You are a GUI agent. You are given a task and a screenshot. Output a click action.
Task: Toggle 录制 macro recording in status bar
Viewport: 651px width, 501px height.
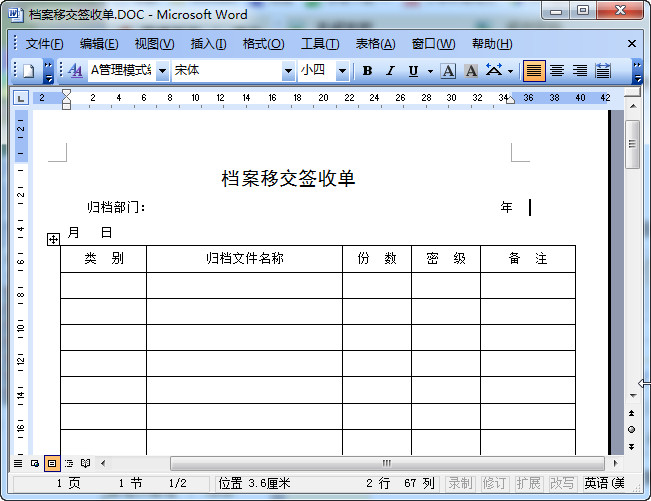click(460, 483)
